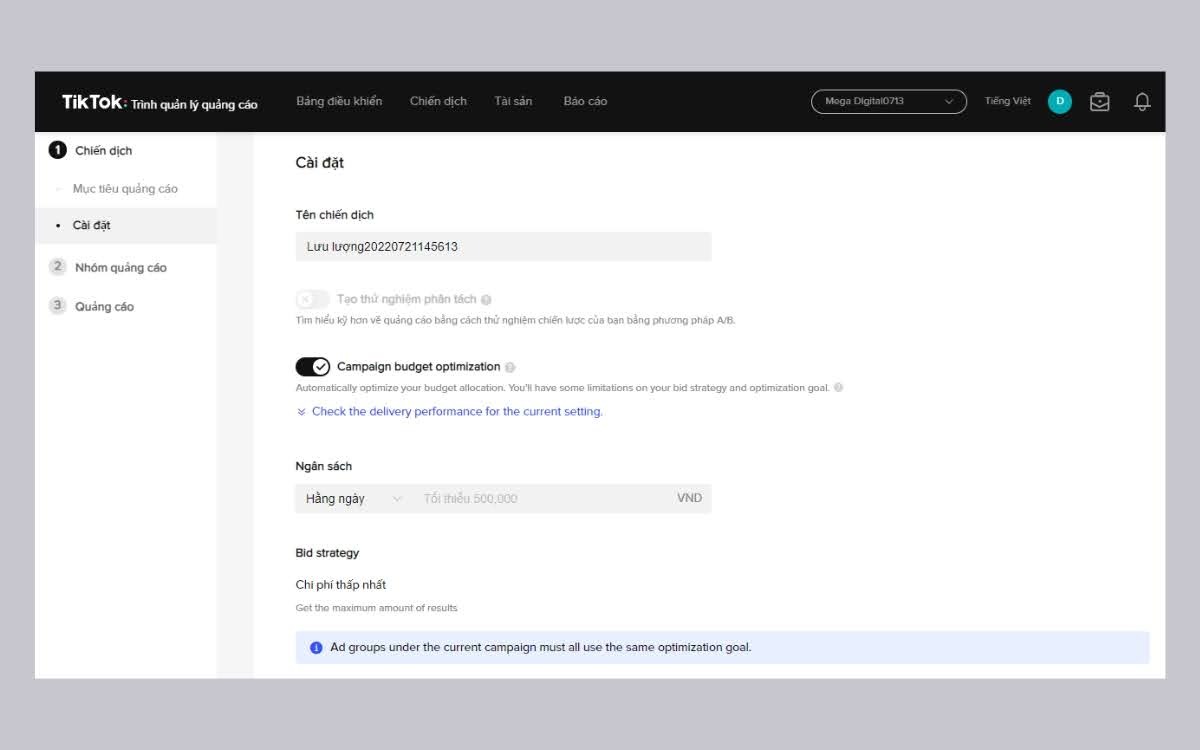The width and height of the screenshot is (1200, 750).
Task: Click the info icon in blue notice banner
Action: (x=316, y=648)
